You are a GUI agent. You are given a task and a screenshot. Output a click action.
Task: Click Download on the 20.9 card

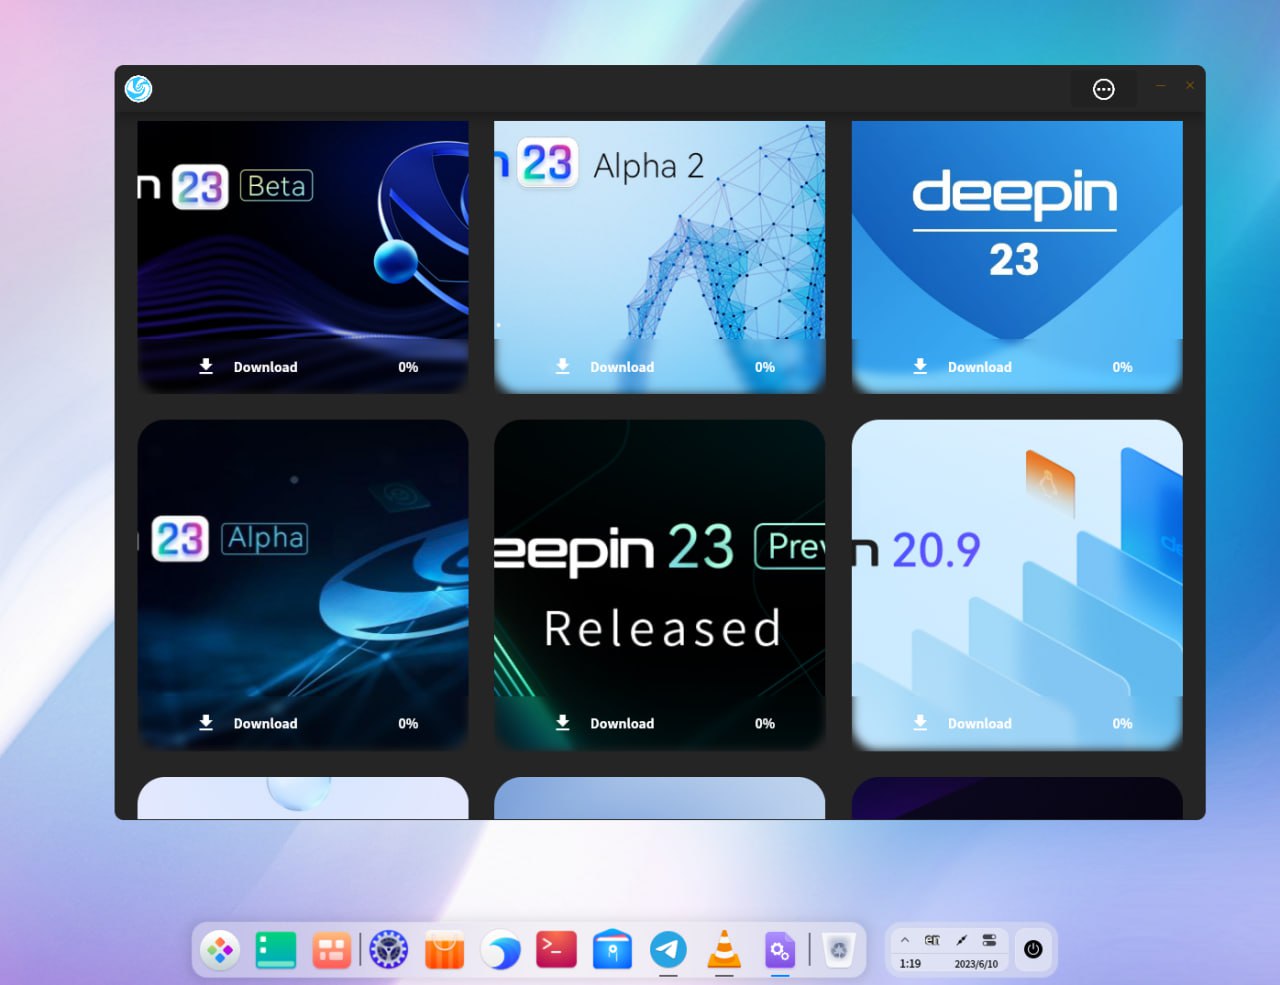(x=980, y=723)
